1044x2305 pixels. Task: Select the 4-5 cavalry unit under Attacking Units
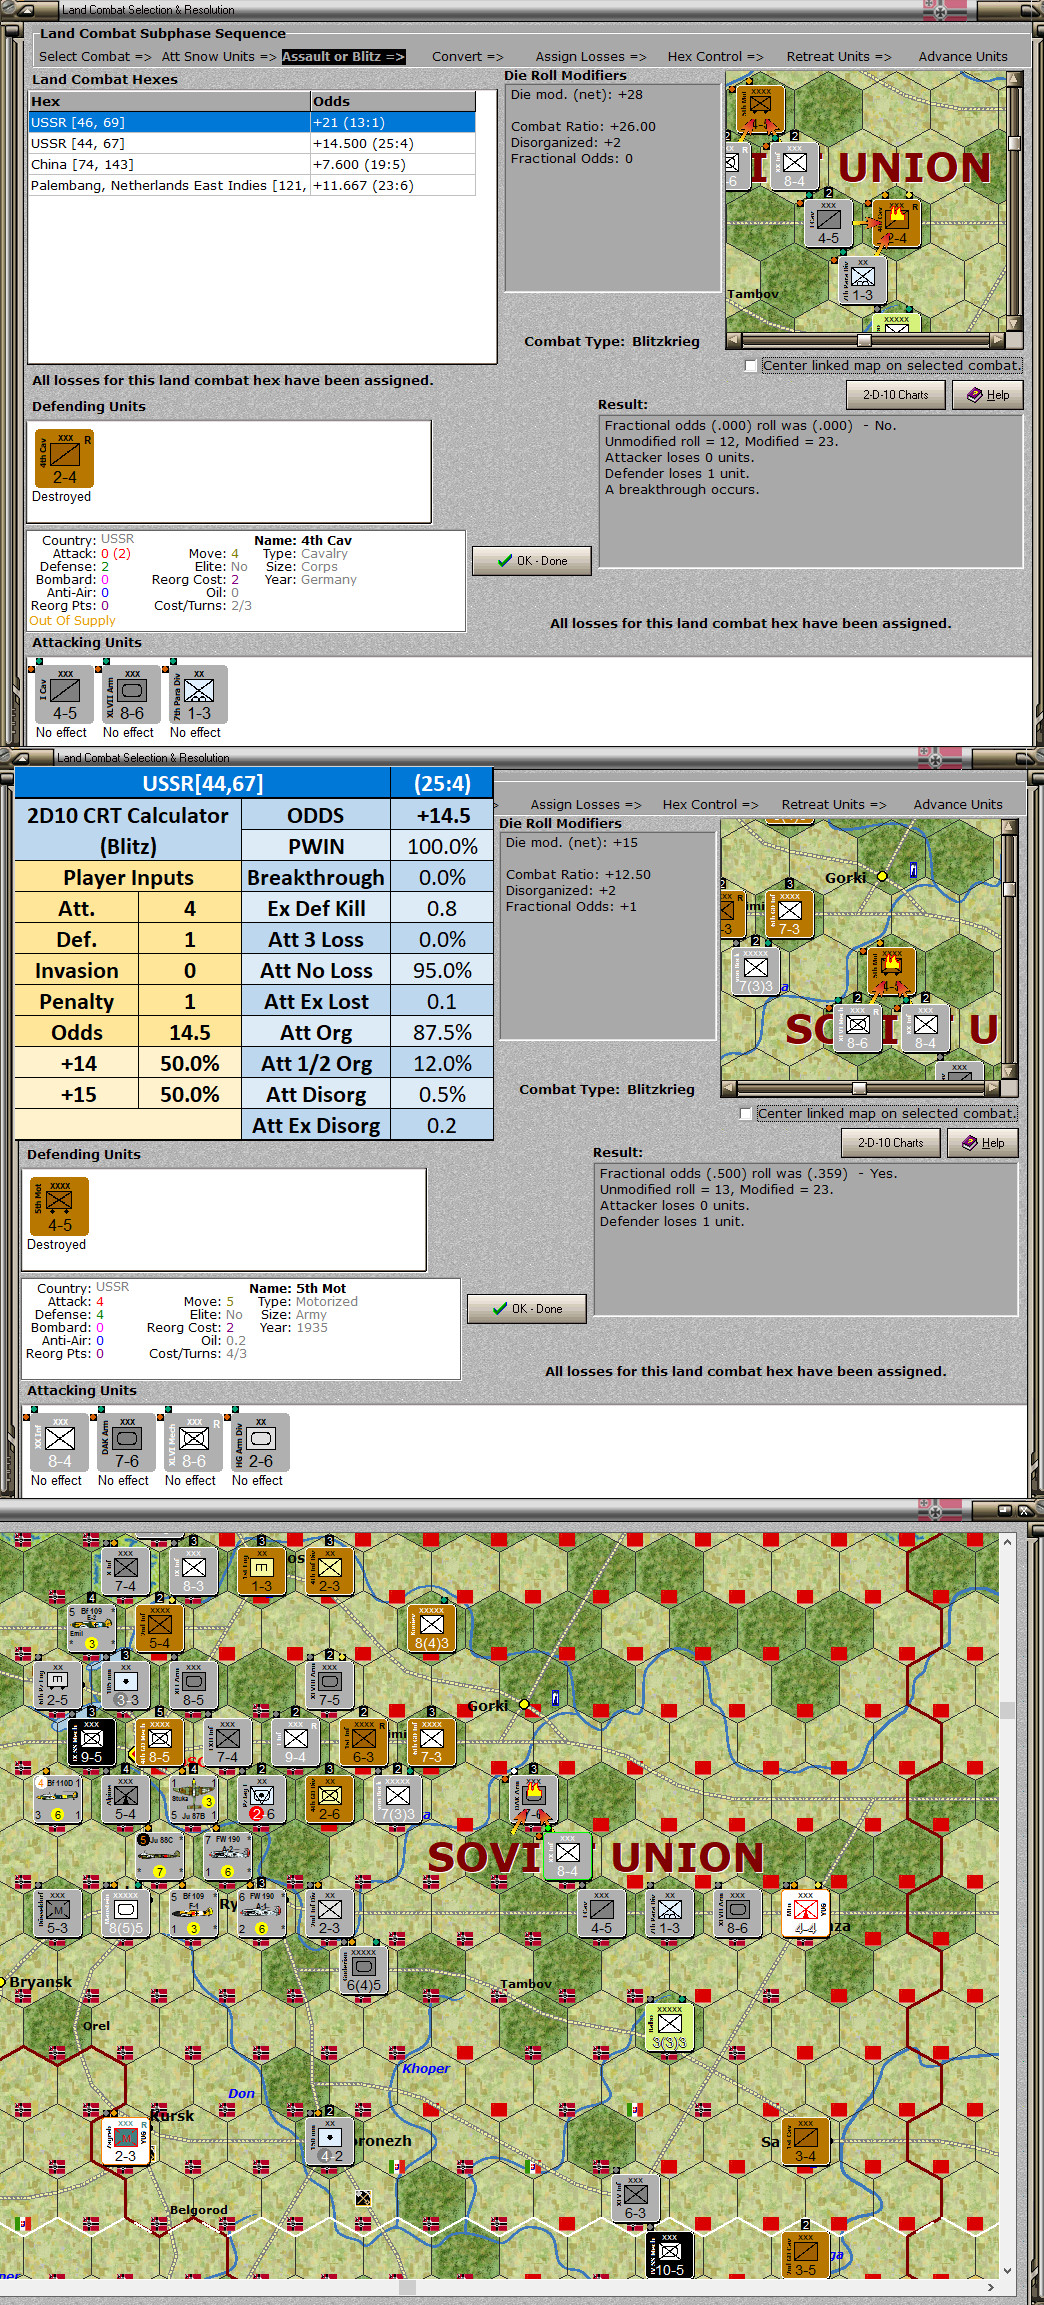click(x=65, y=694)
